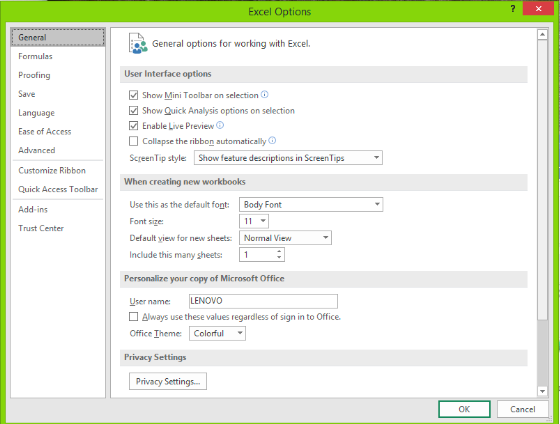Confirm with the OK button
560x424 pixels.
pyautogui.click(x=464, y=409)
